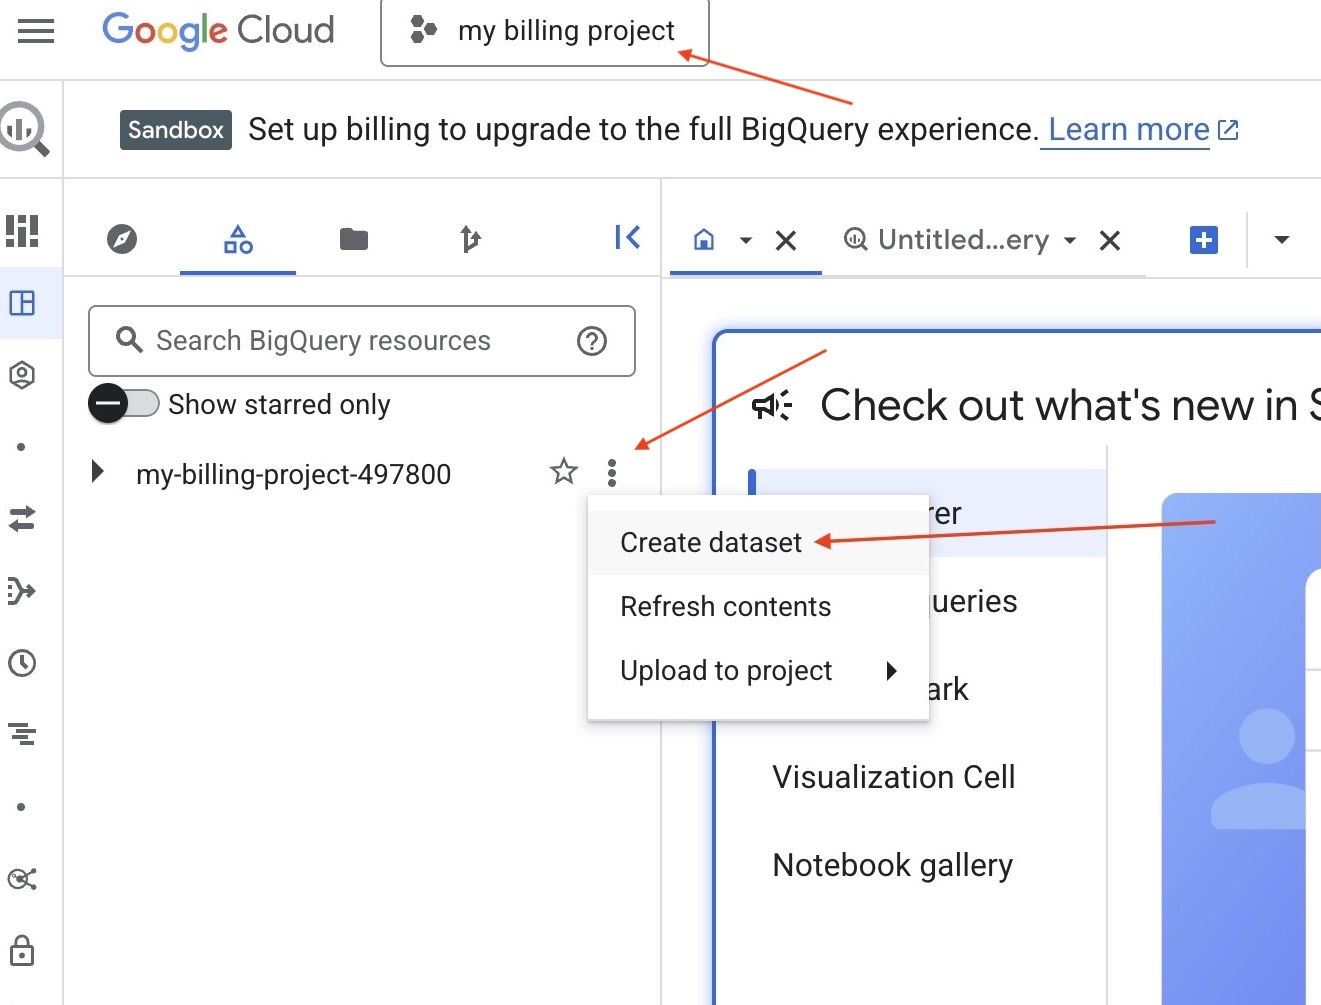
Task: Close the Untitled query tab
Action: [1110, 240]
